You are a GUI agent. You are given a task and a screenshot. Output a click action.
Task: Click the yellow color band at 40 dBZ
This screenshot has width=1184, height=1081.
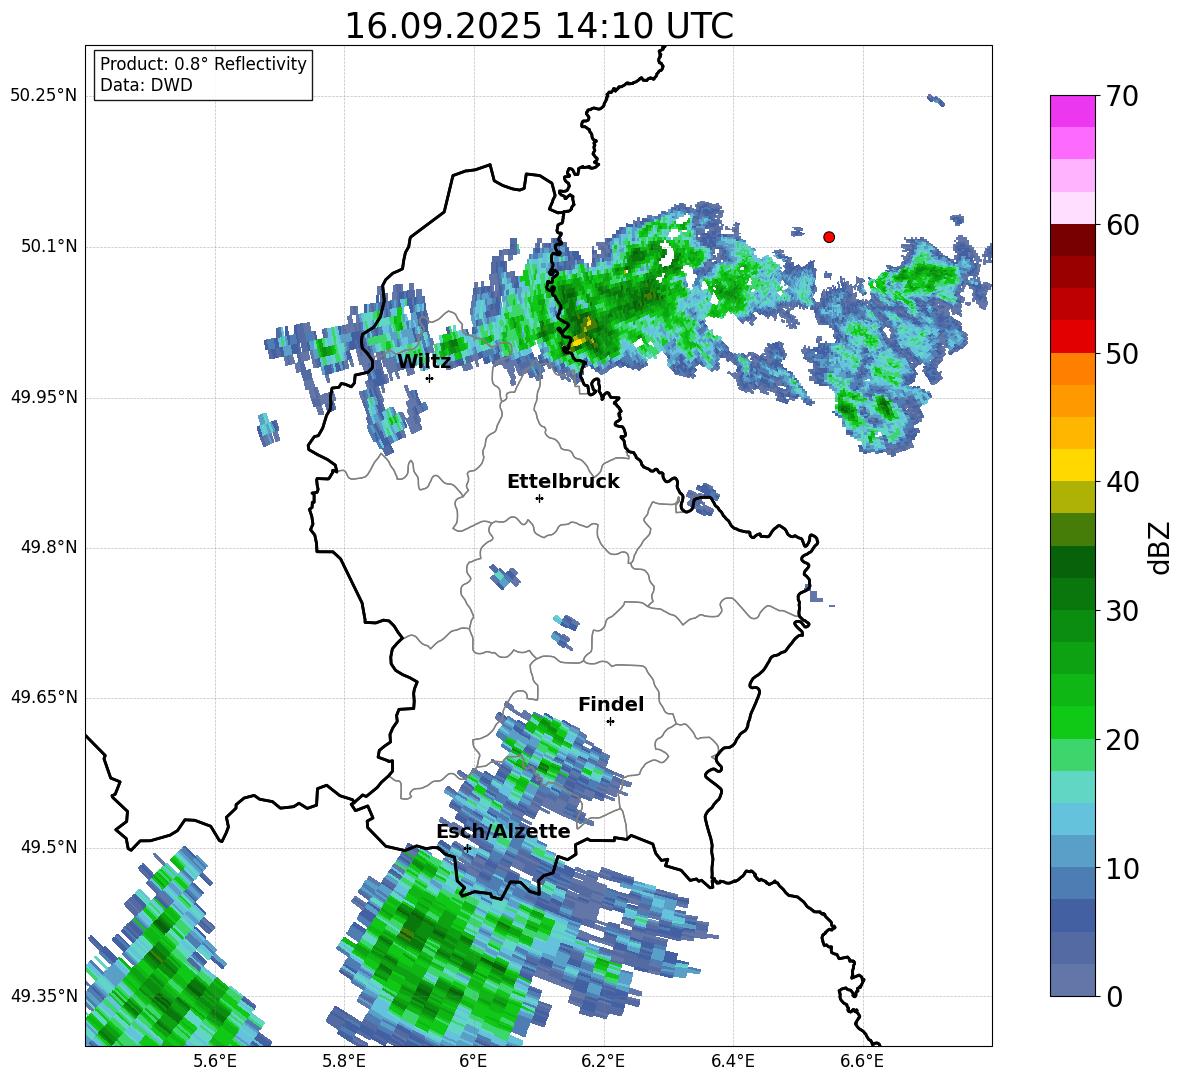[1072, 465]
